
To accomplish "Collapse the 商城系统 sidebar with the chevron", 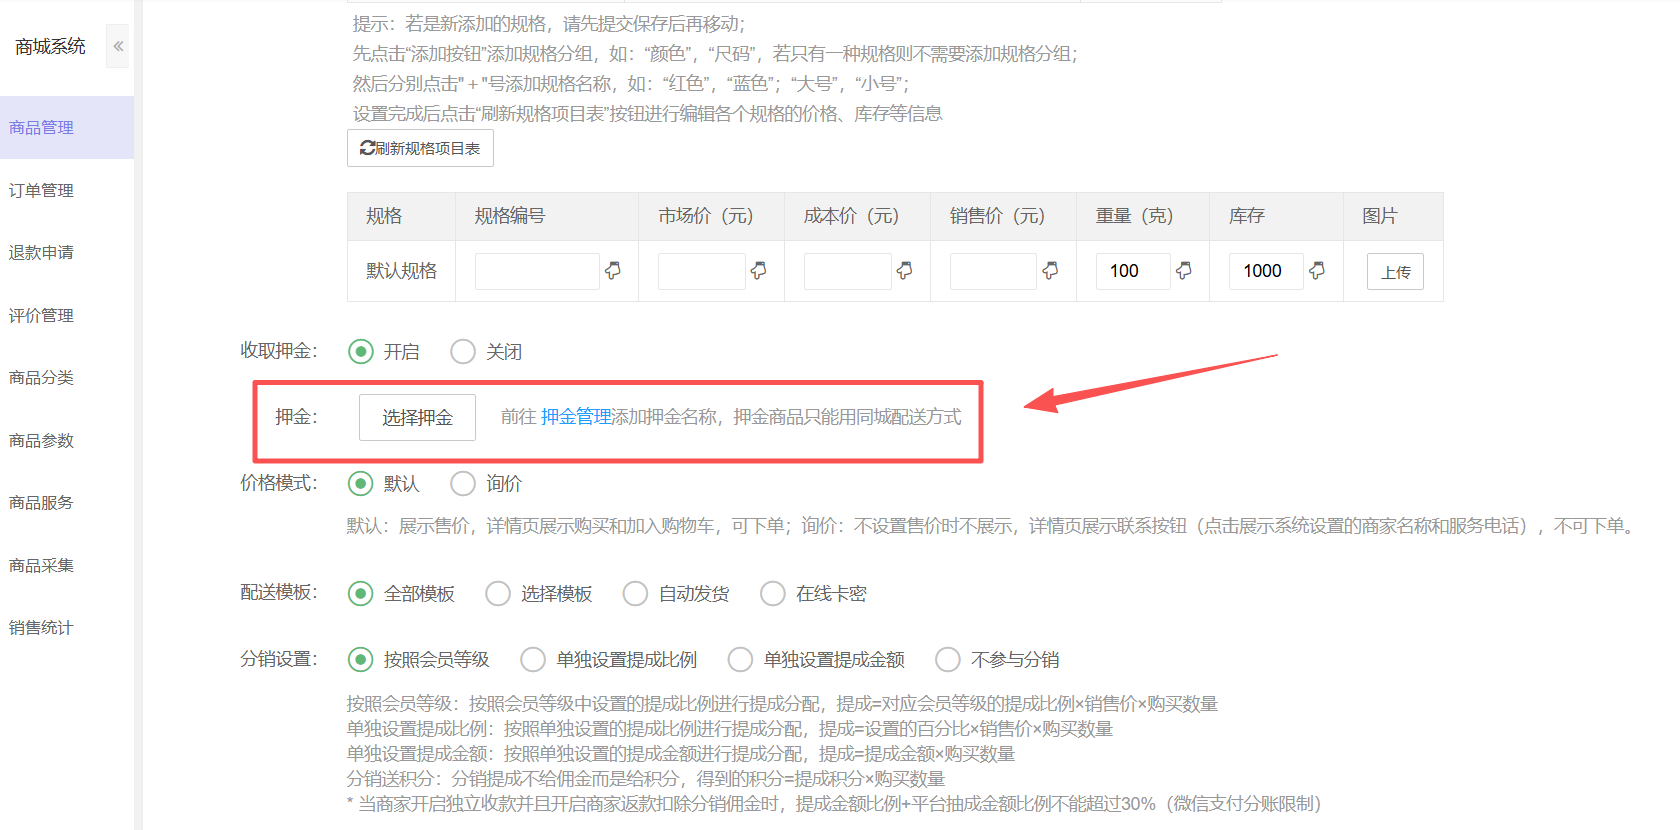I will 118,46.
